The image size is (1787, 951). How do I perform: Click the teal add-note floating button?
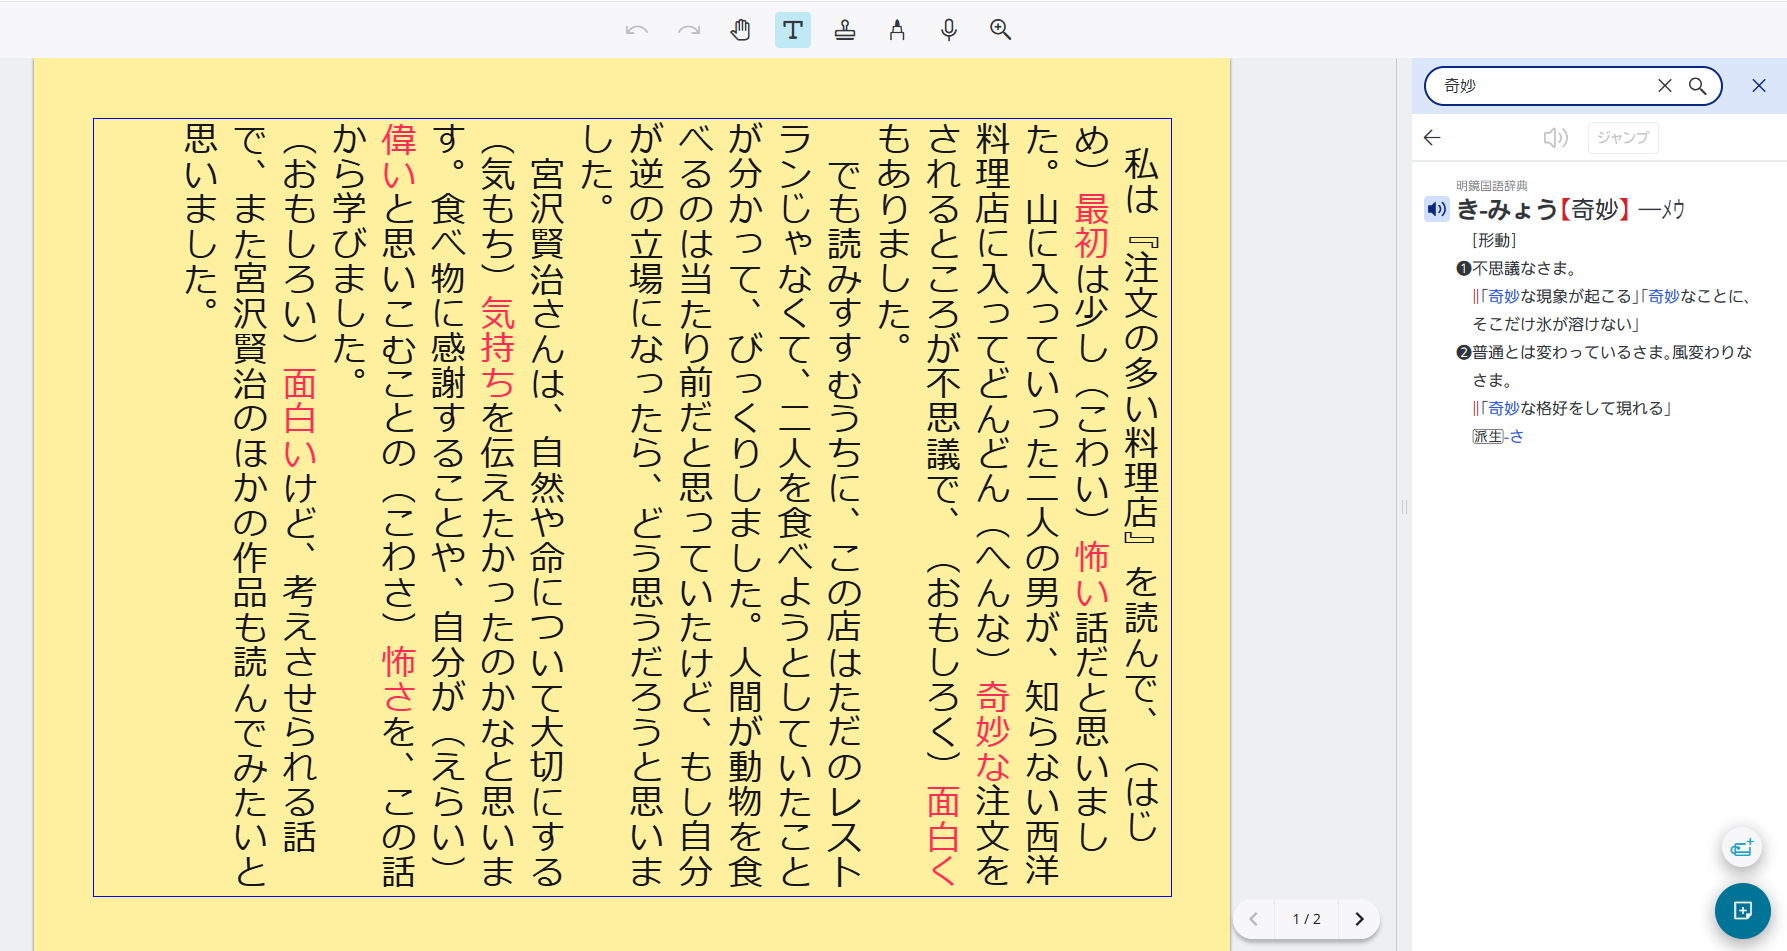[1742, 910]
